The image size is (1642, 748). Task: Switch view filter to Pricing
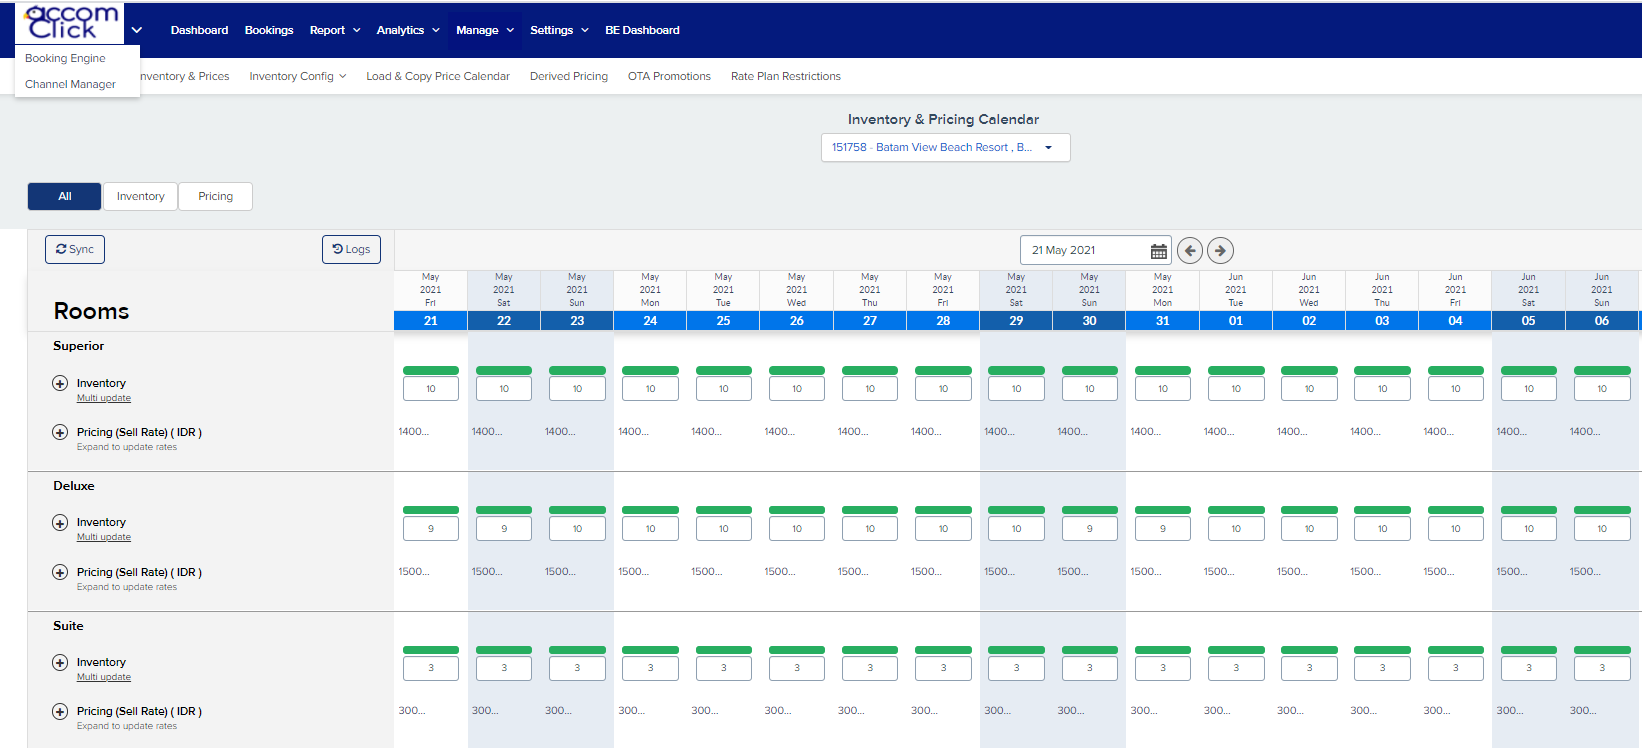(215, 196)
